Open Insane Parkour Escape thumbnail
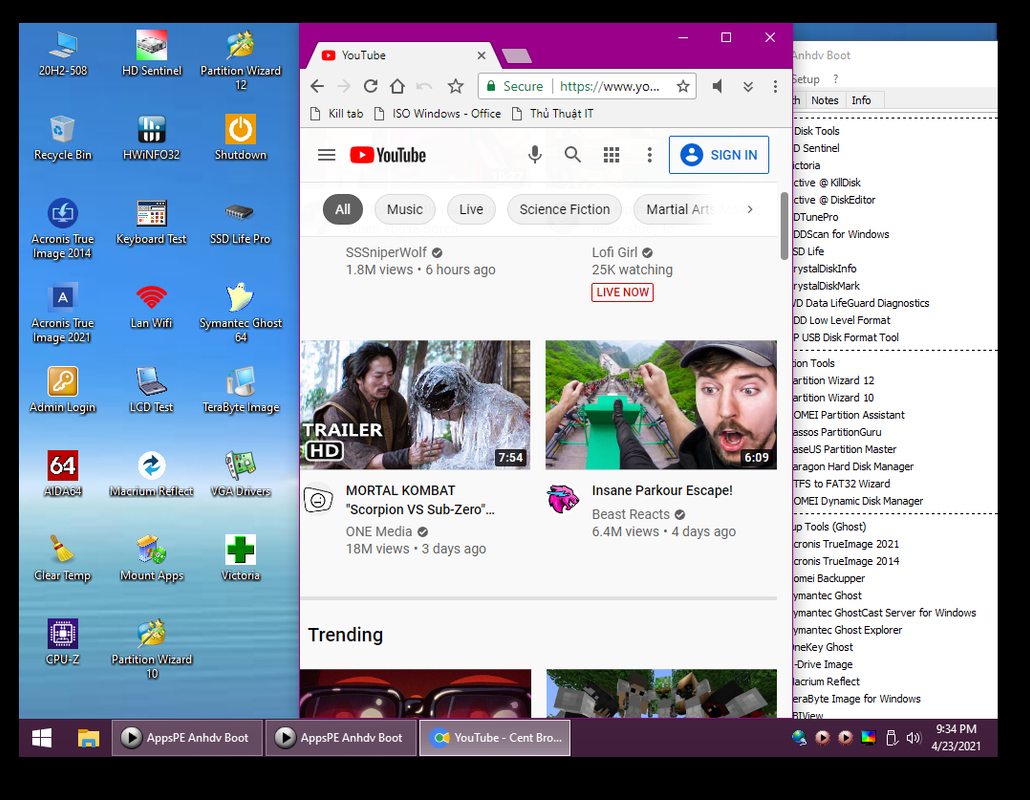 click(661, 405)
